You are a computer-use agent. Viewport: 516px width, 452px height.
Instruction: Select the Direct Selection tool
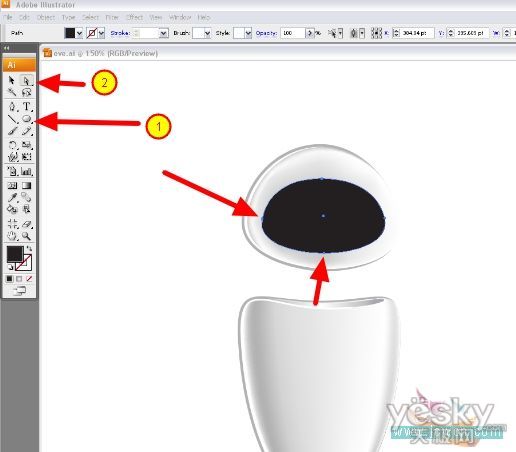click(26, 80)
